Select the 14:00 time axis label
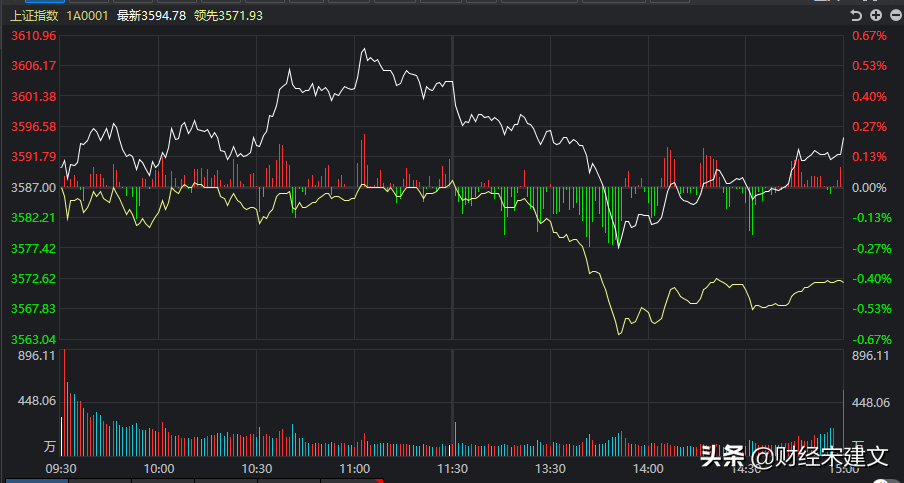Viewport: 904px width, 483px height. click(x=649, y=468)
